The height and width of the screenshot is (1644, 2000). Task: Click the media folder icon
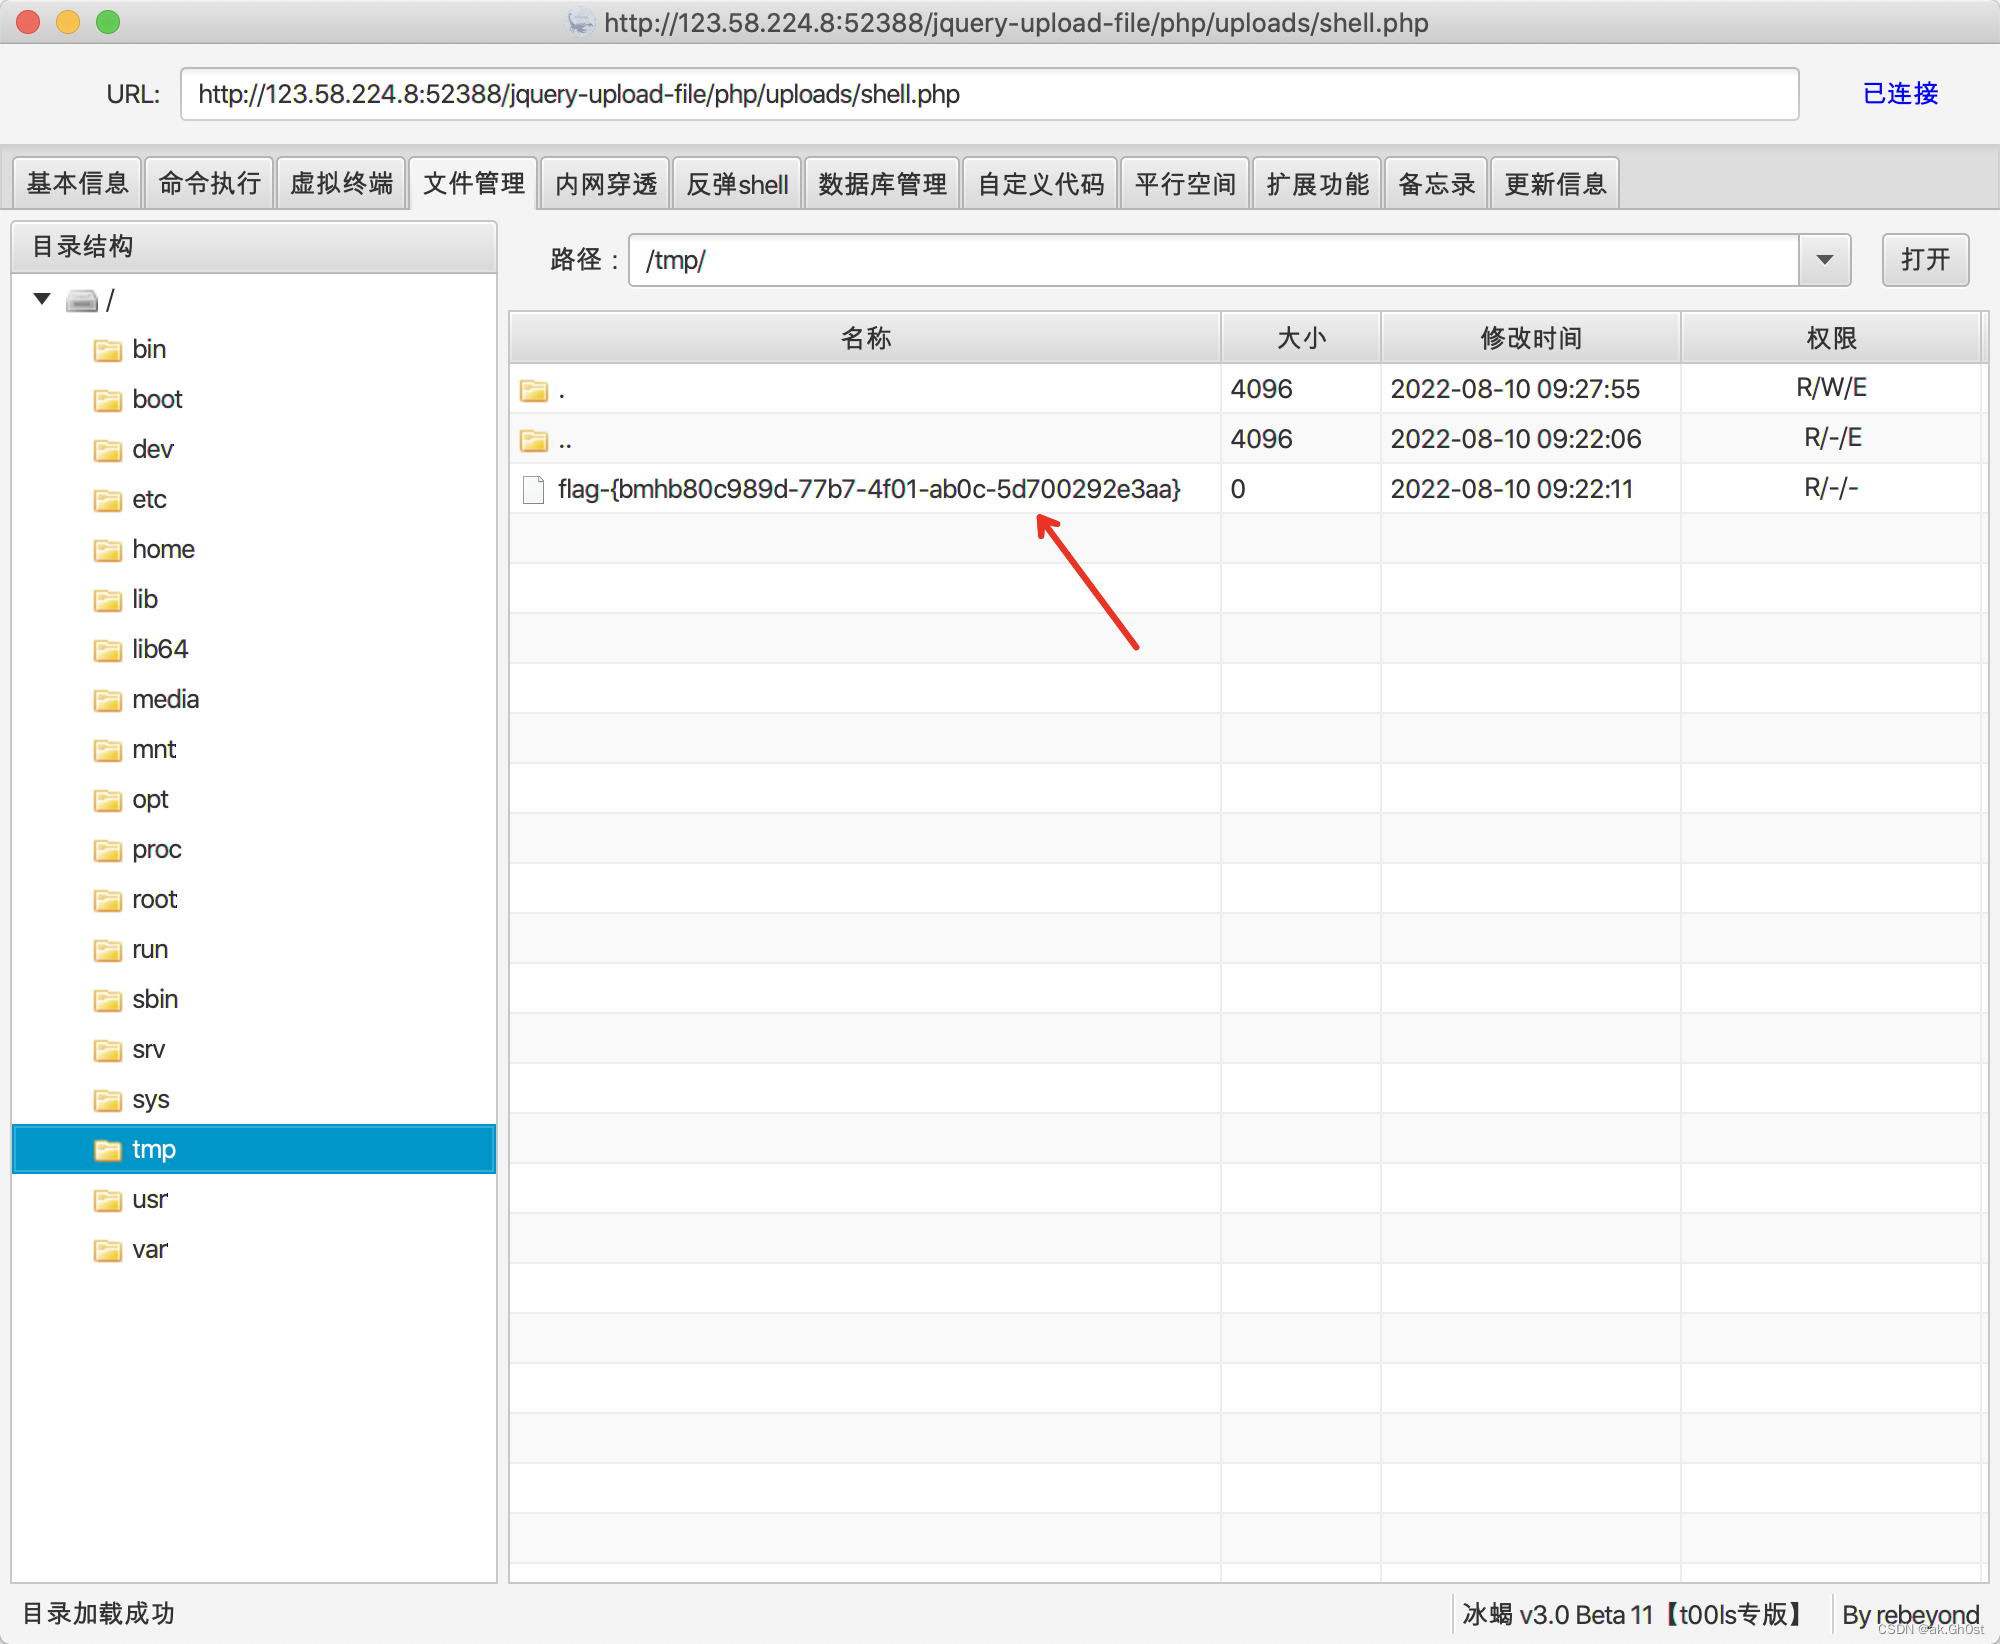coord(107,700)
